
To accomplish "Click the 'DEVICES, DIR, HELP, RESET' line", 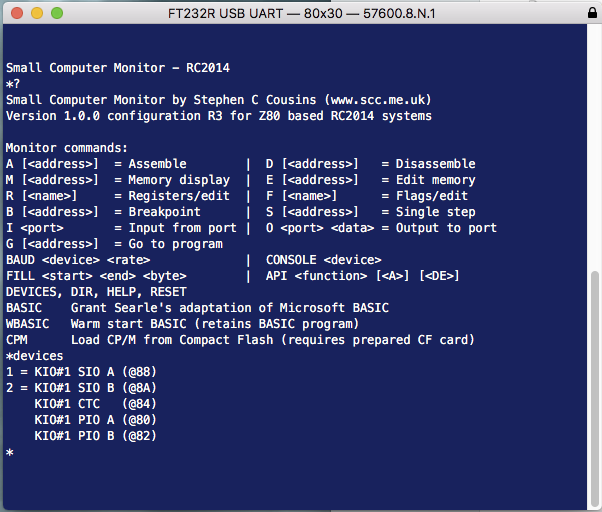I will (96, 292).
